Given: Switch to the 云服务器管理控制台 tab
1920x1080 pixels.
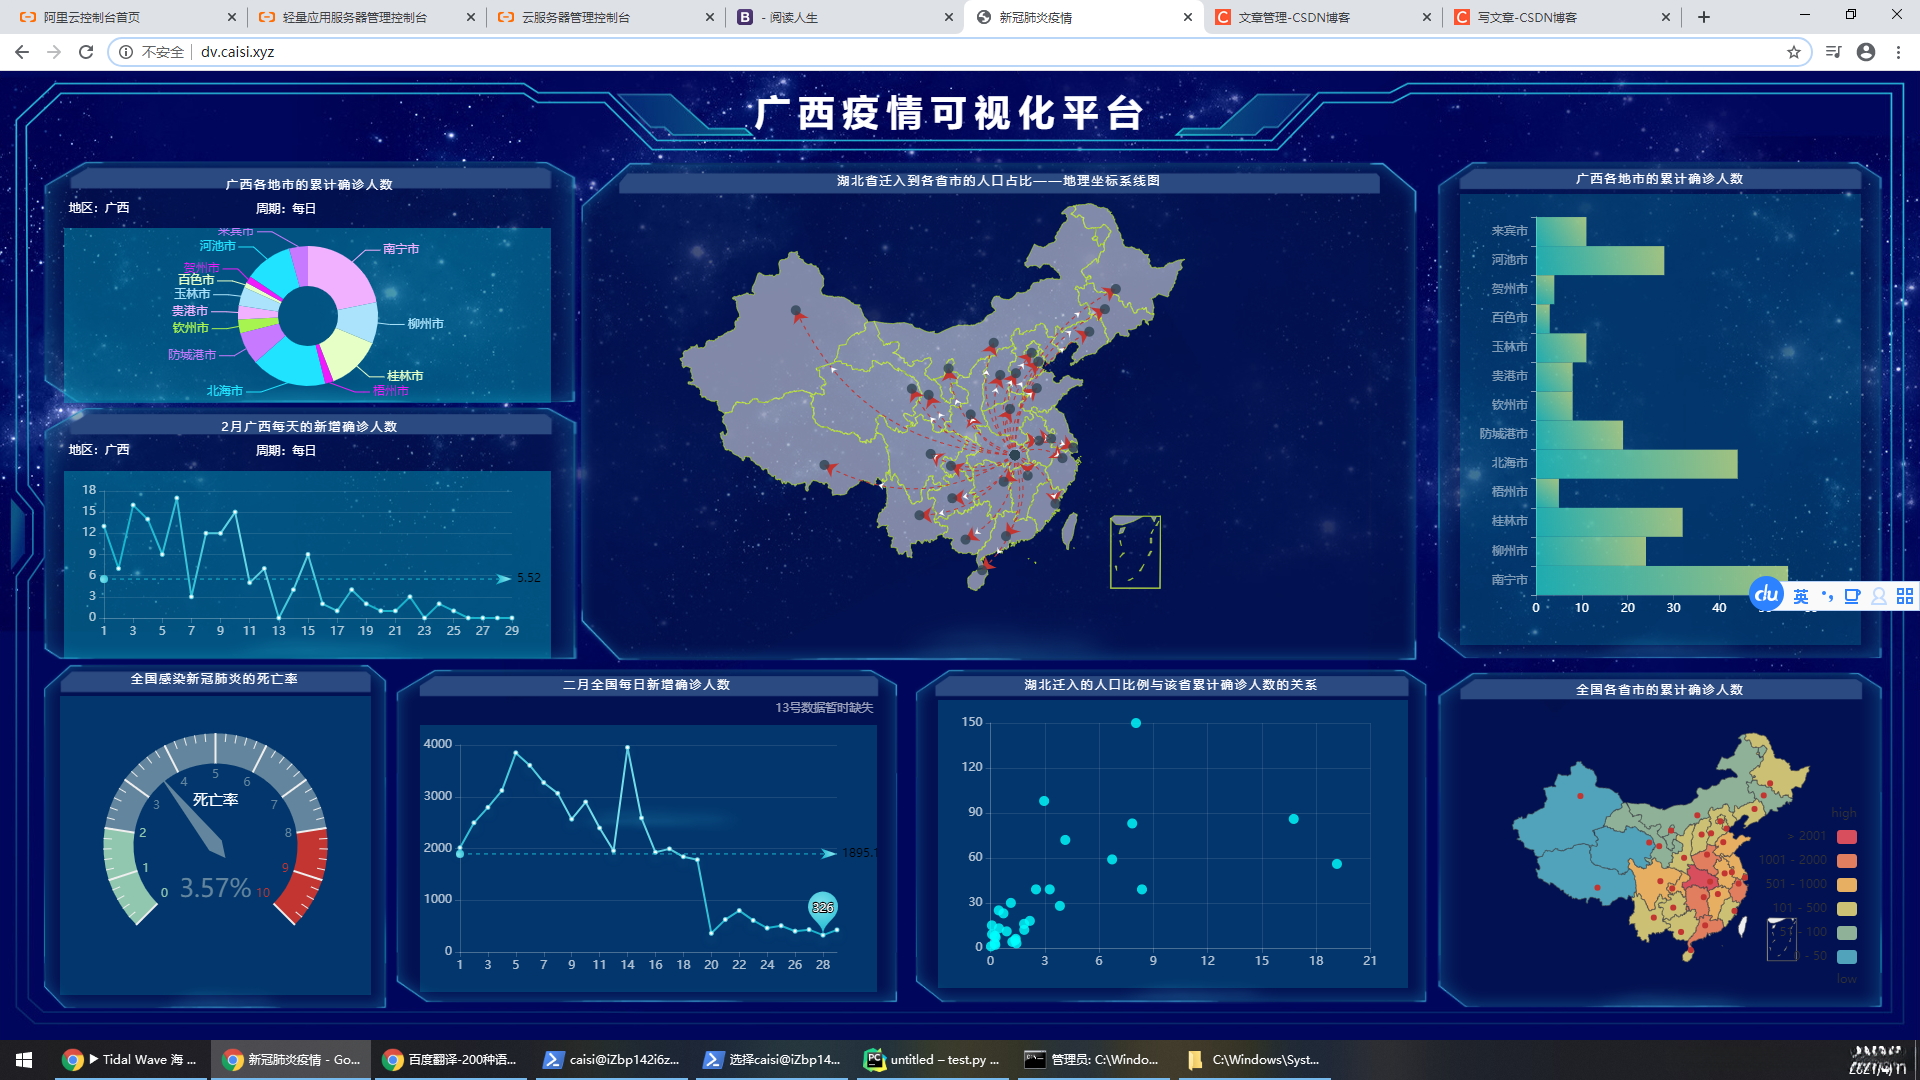Looking at the screenshot, I should click(576, 17).
